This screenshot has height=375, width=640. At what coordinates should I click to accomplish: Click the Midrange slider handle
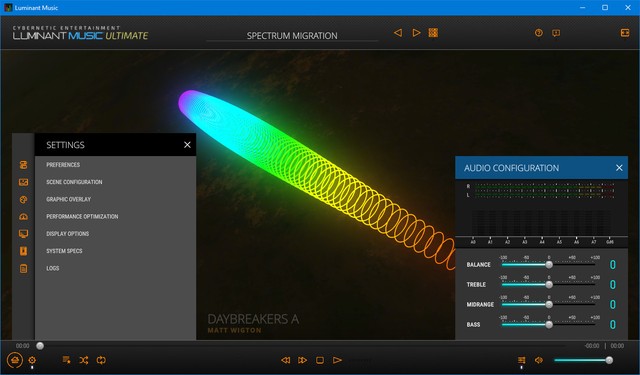point(549,304)
